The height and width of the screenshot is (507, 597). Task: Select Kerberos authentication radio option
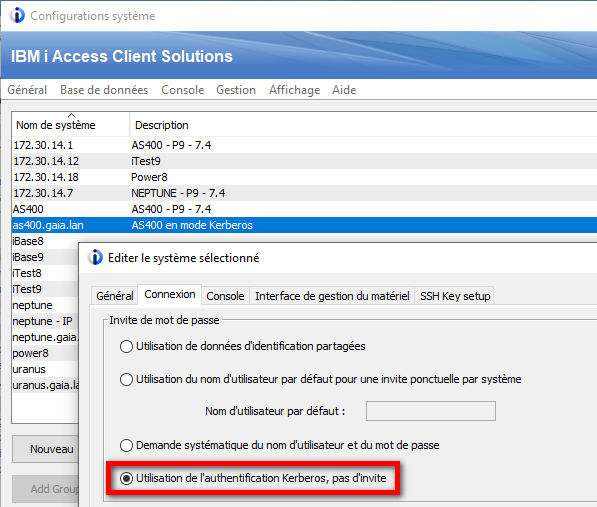point(126,478)
